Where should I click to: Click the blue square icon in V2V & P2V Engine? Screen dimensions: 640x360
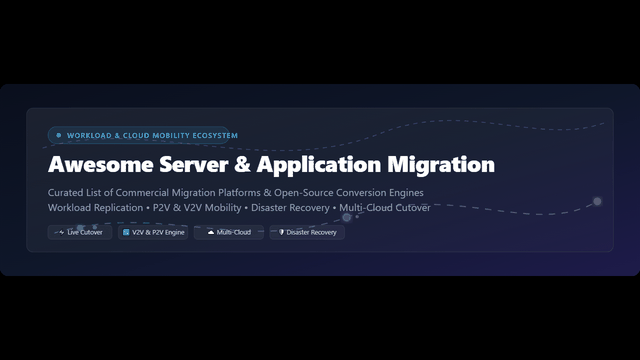coord(126,232)
